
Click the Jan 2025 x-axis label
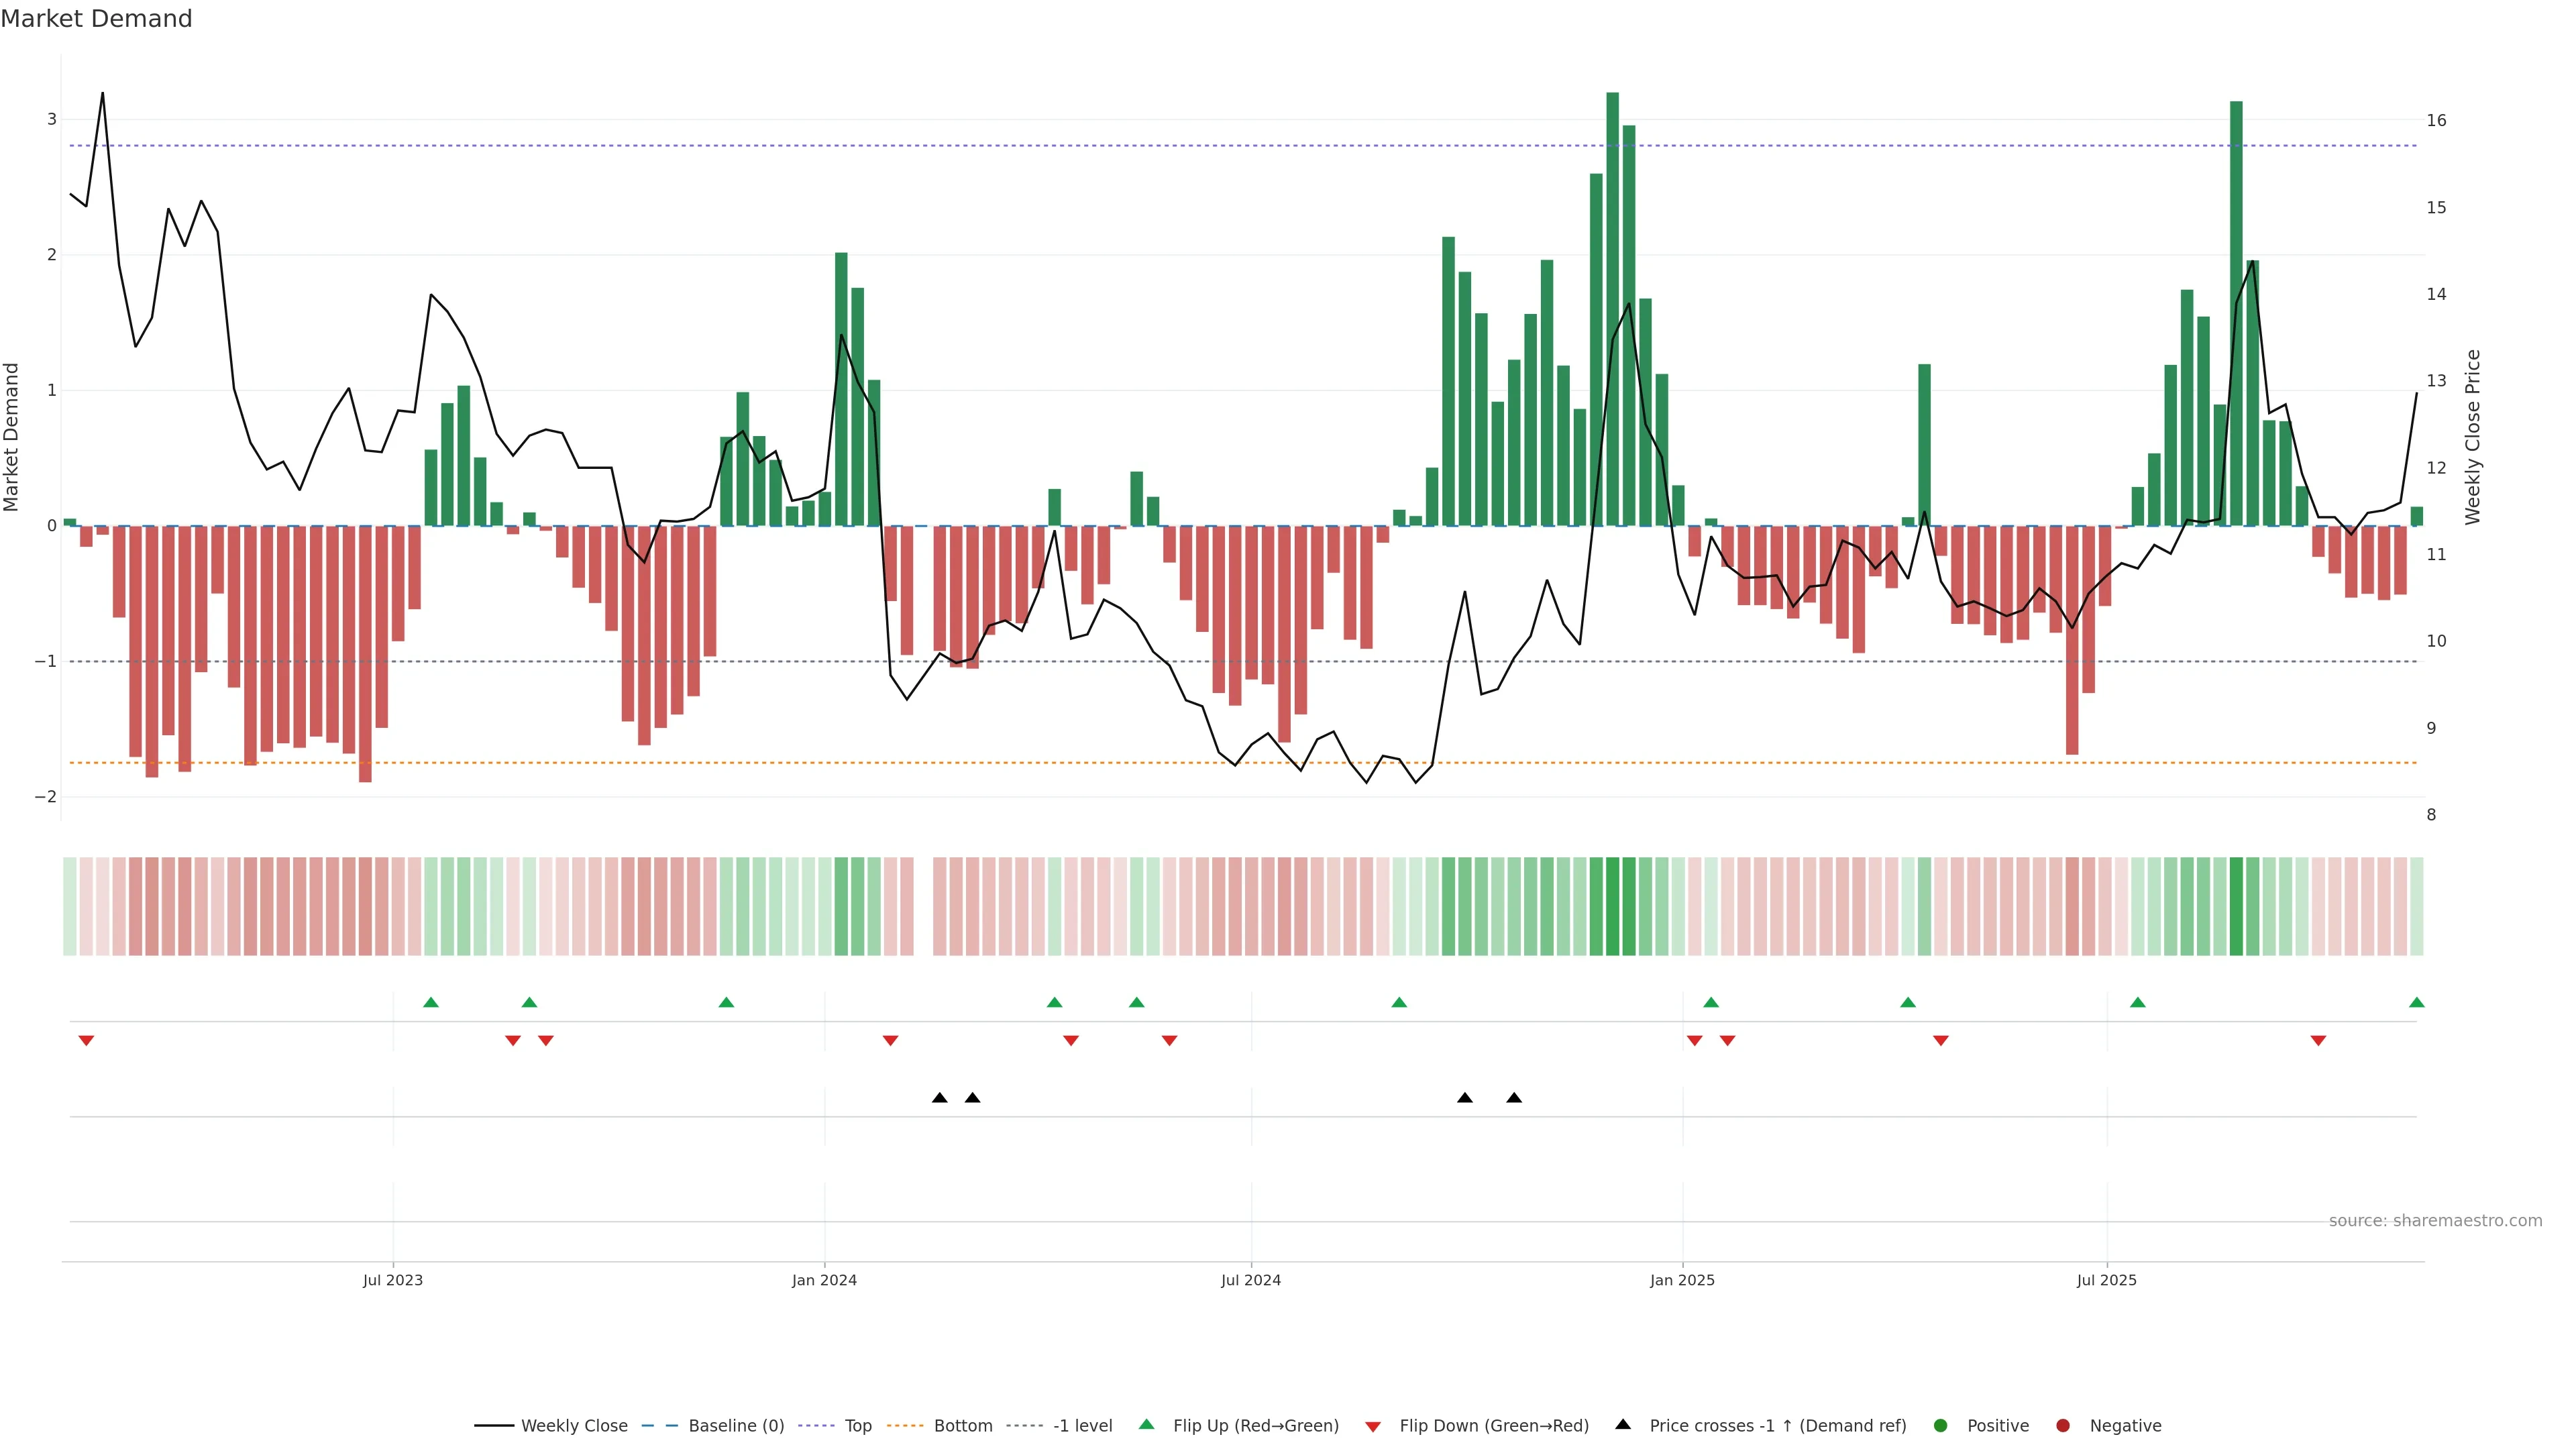pyautogui.click(x=1682, y=1280)
